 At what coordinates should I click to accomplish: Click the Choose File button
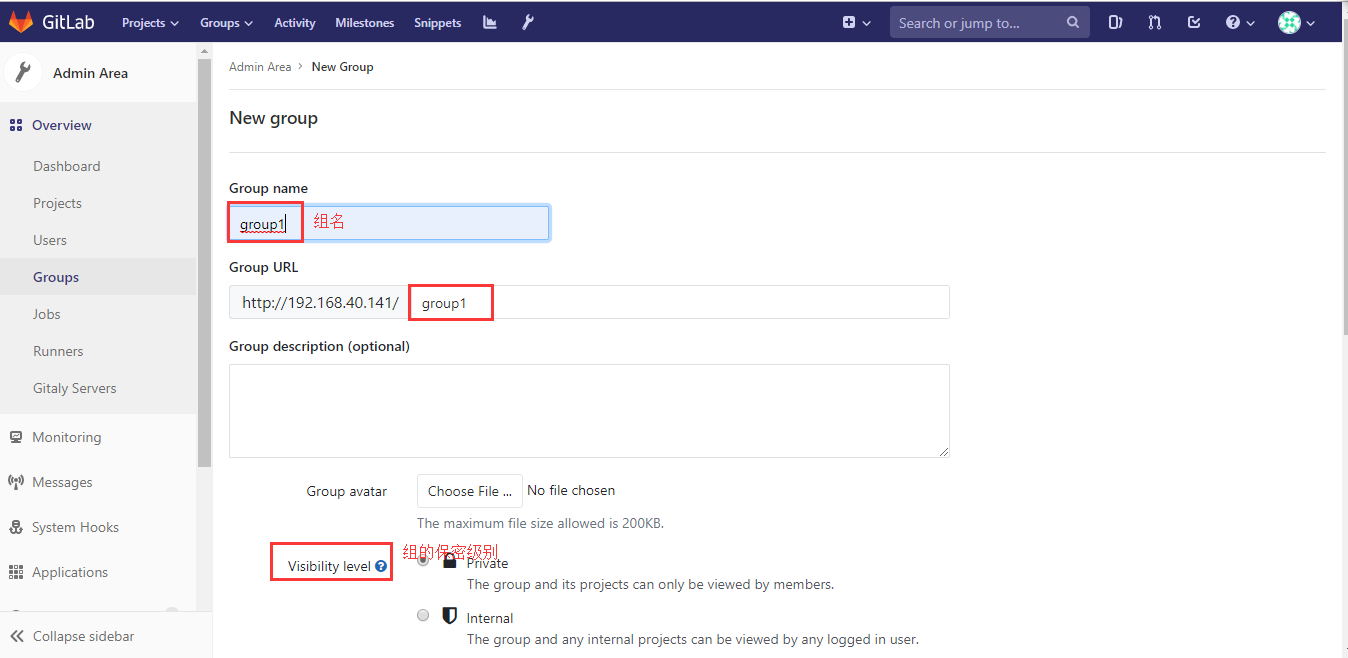(x=469, y=491)
